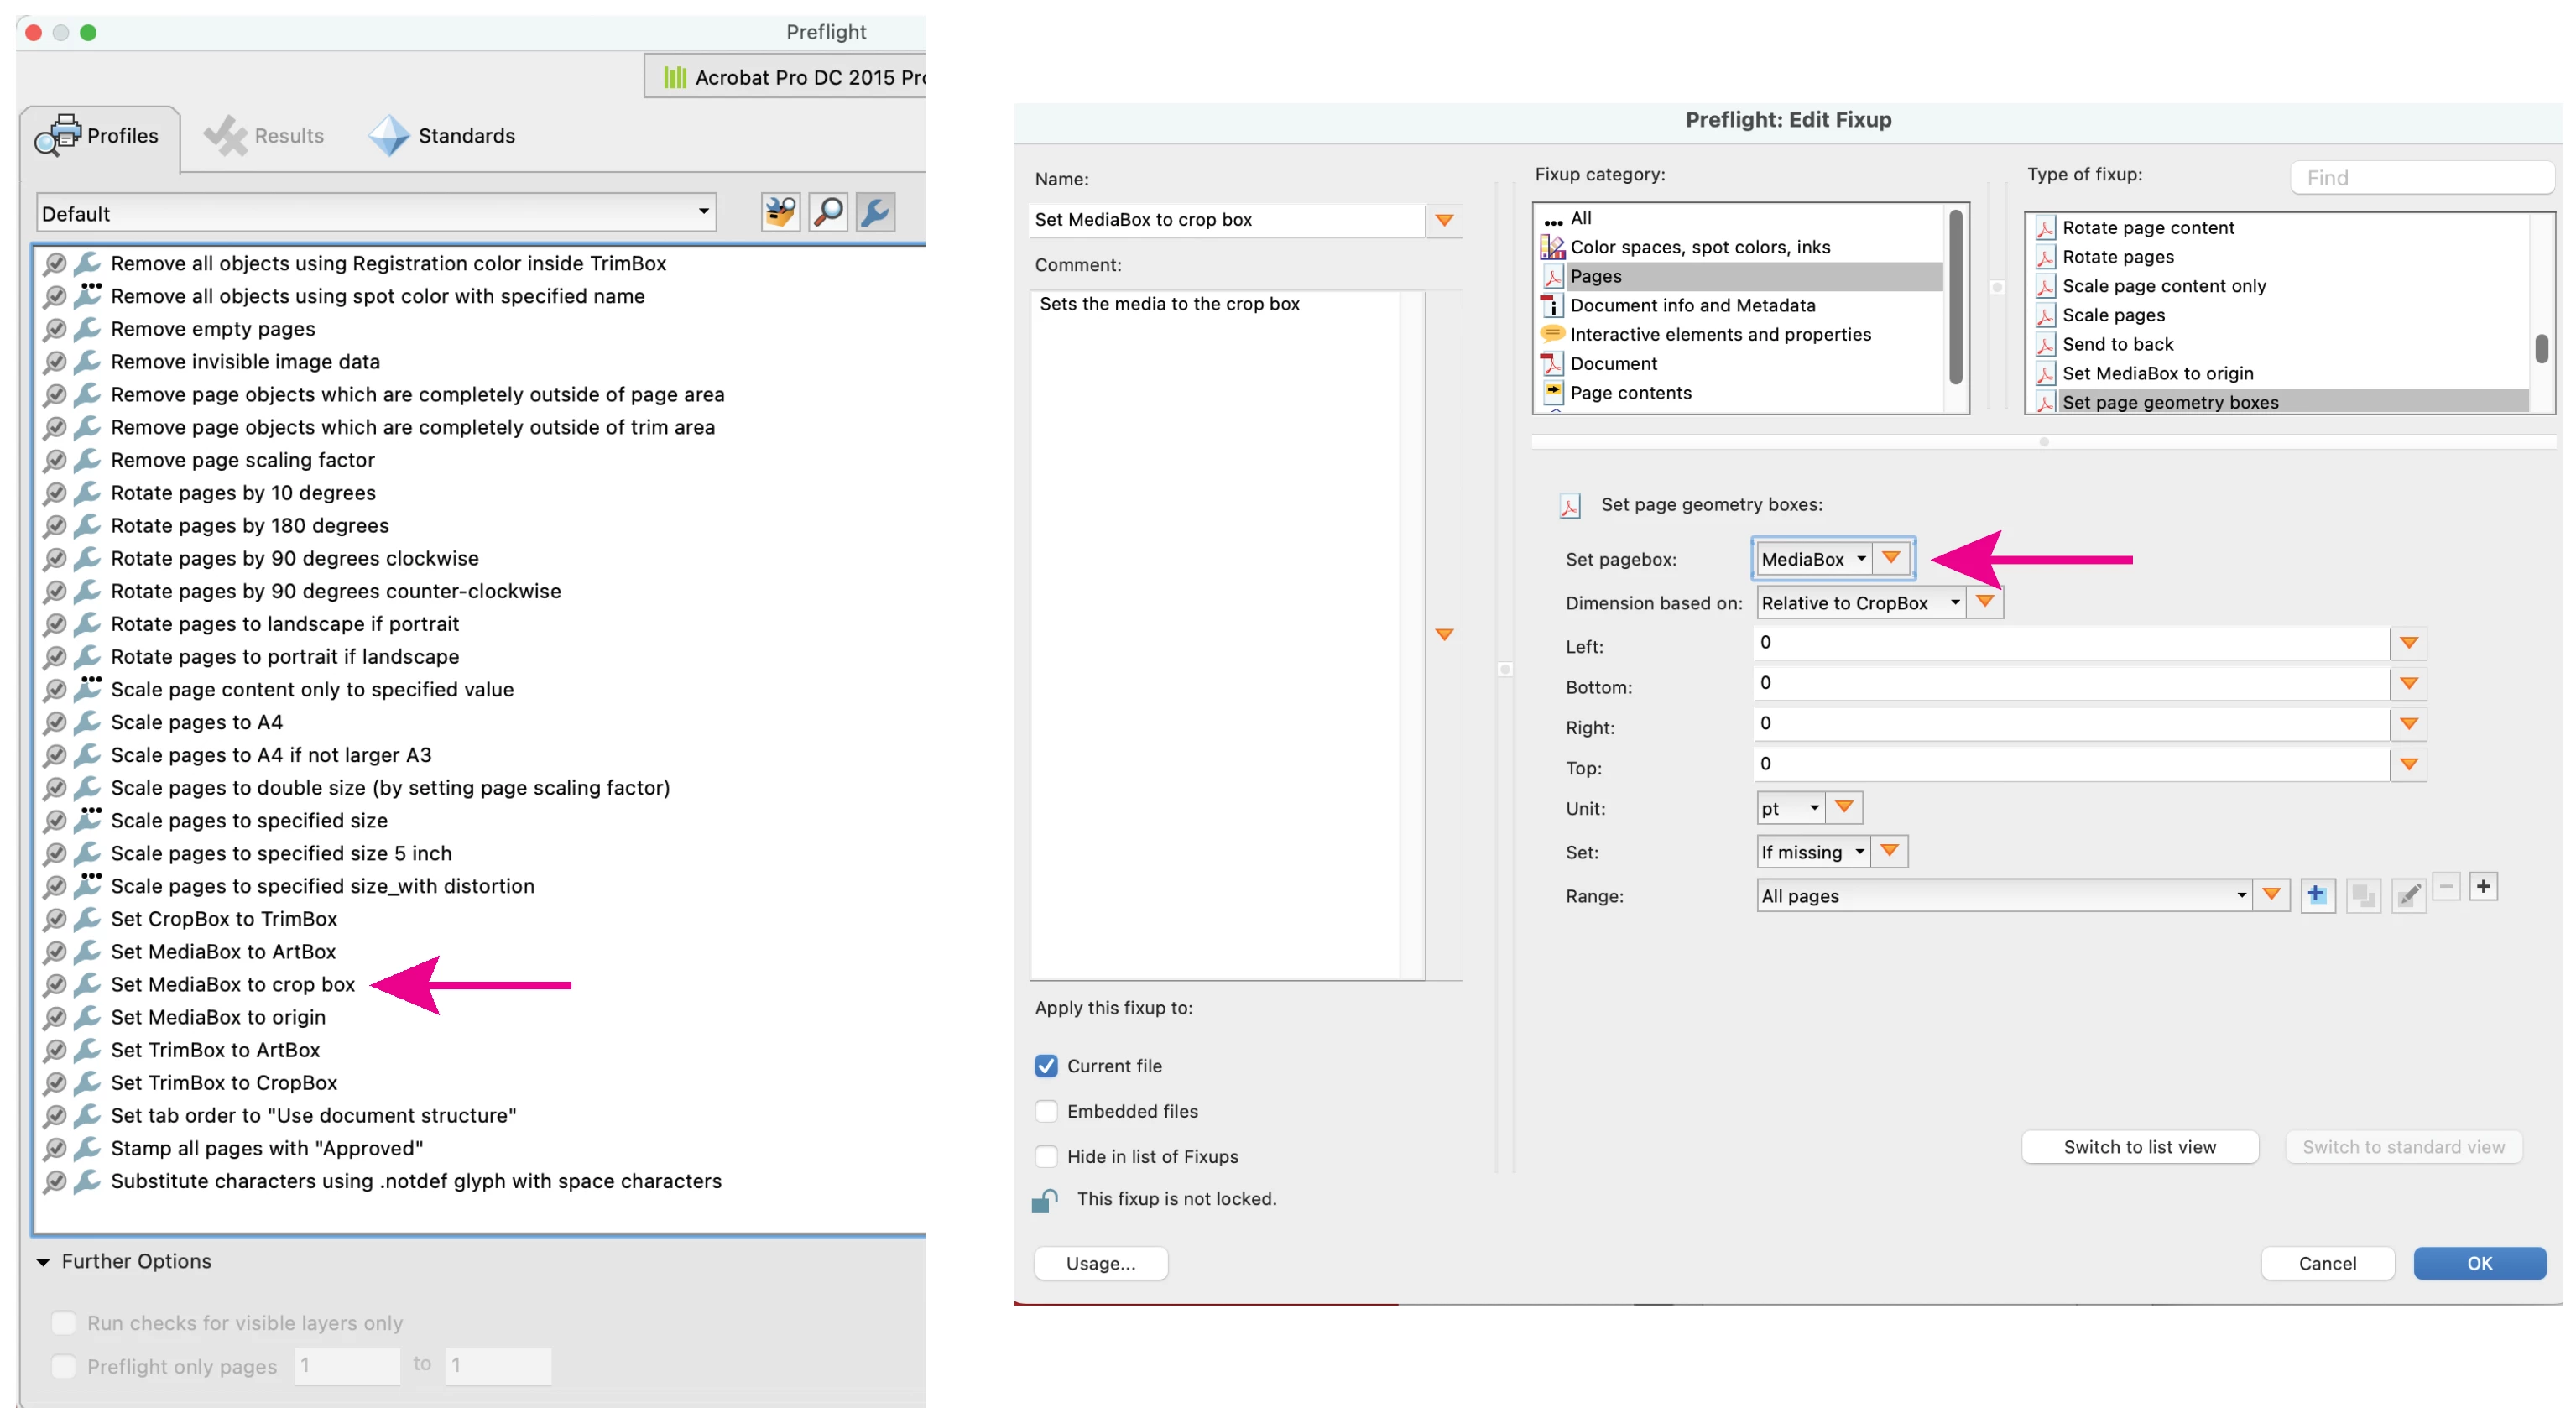Open the Unit pt dropdown
The height and width of the screenshot is (1408, 2576).
pos(1791,808)
